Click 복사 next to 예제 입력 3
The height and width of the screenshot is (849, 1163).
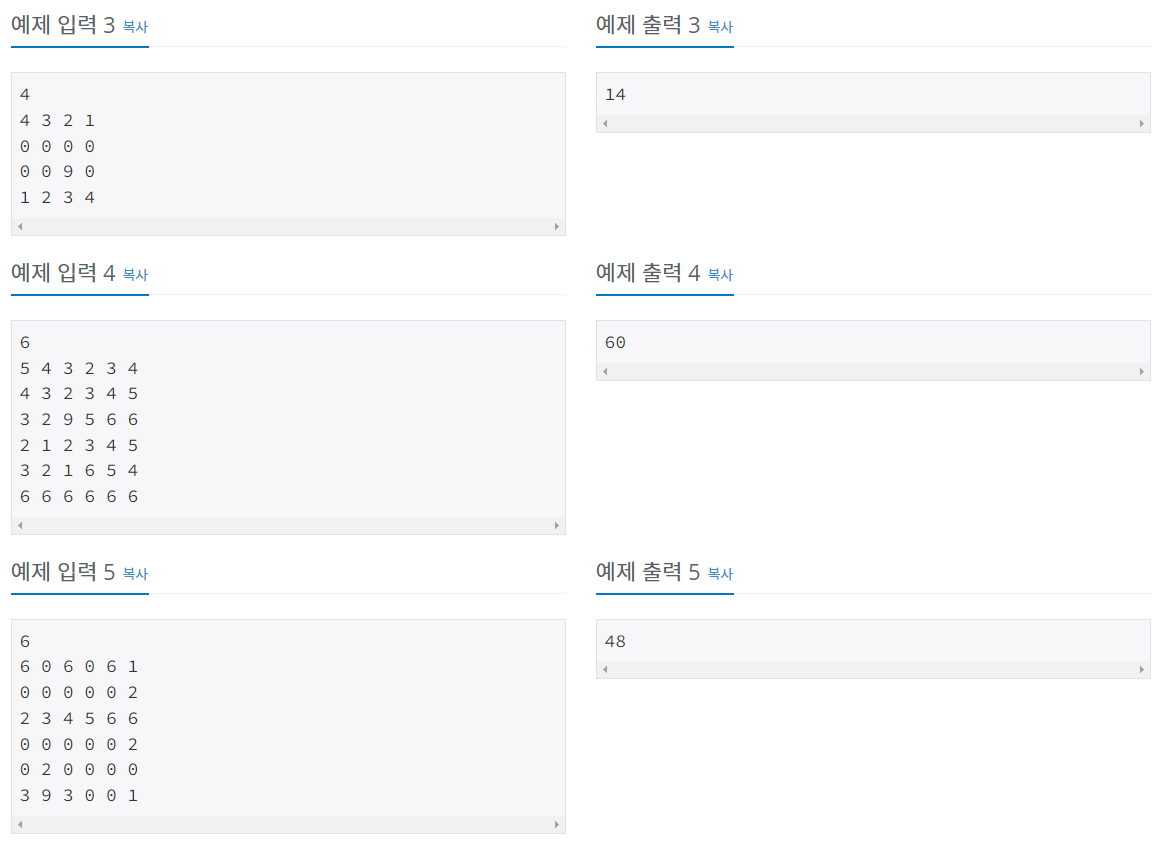(x=134, y=27)
